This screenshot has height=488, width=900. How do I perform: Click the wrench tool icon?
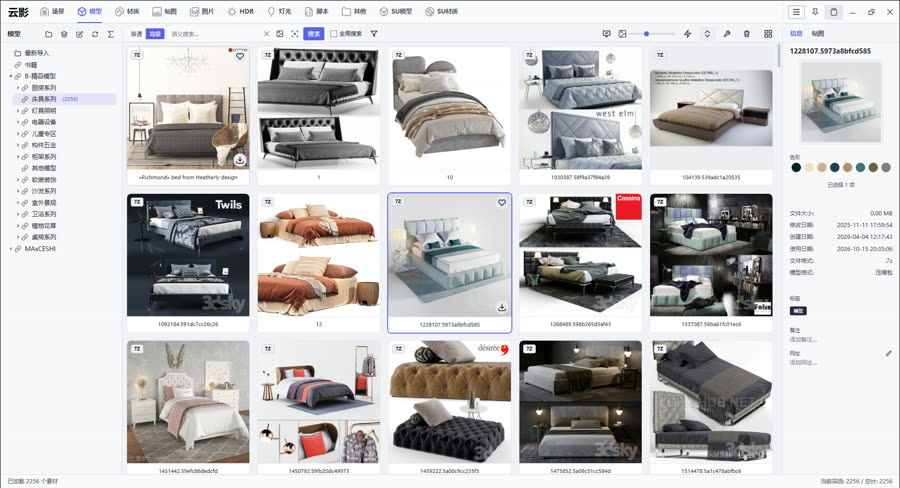(x=727, y=34)
